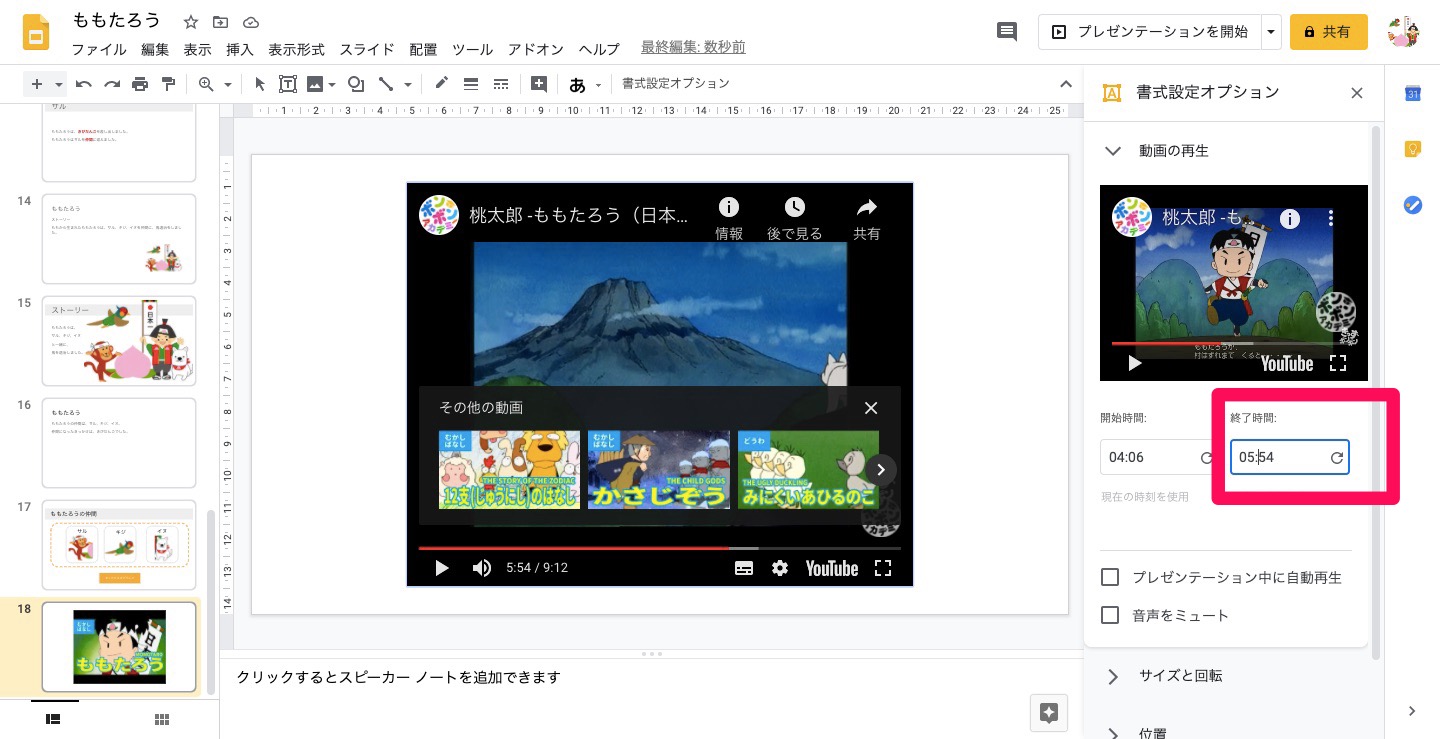Open the アドオン menu
Screen dimensions: 1440x739
tap(536, 49)
